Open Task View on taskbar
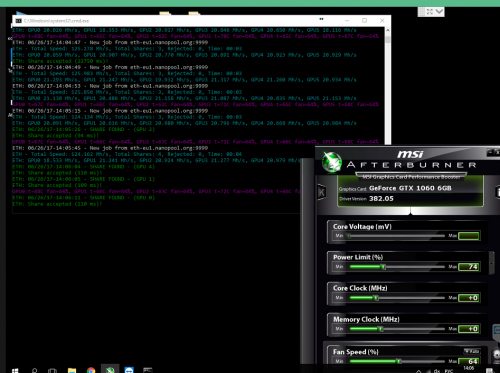This screenshot has width=500, height=373. (52, 370)
